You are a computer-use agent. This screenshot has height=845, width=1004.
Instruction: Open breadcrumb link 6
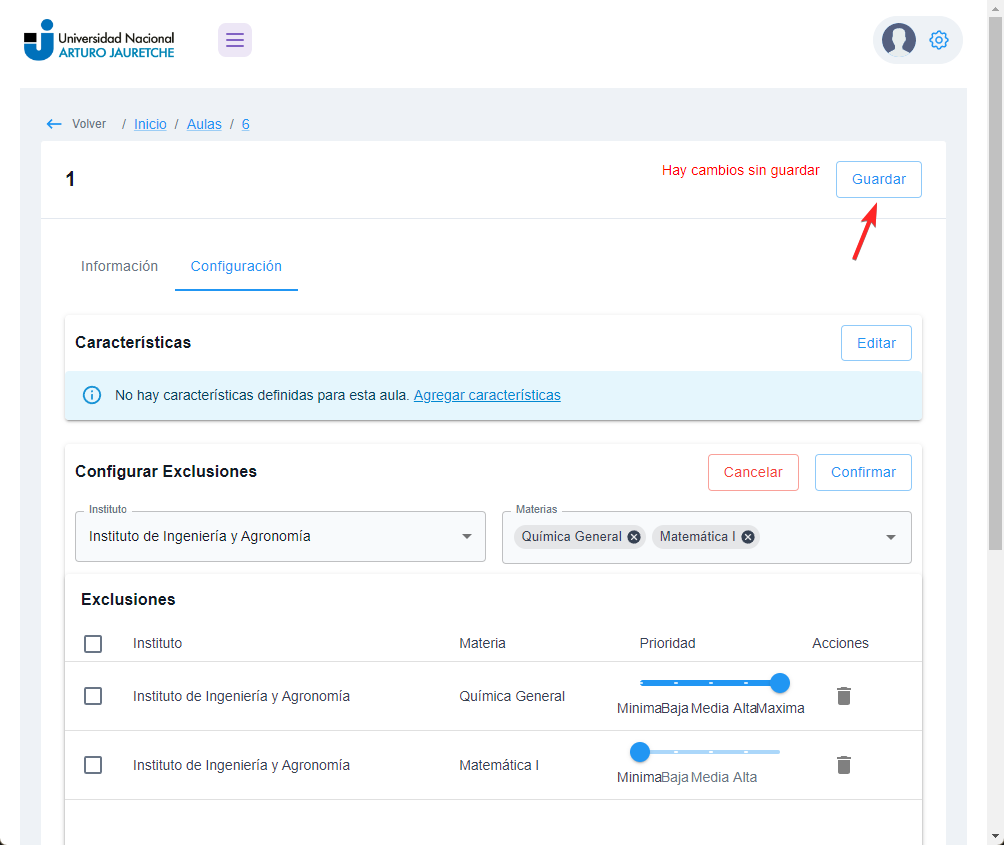(245, 124)
